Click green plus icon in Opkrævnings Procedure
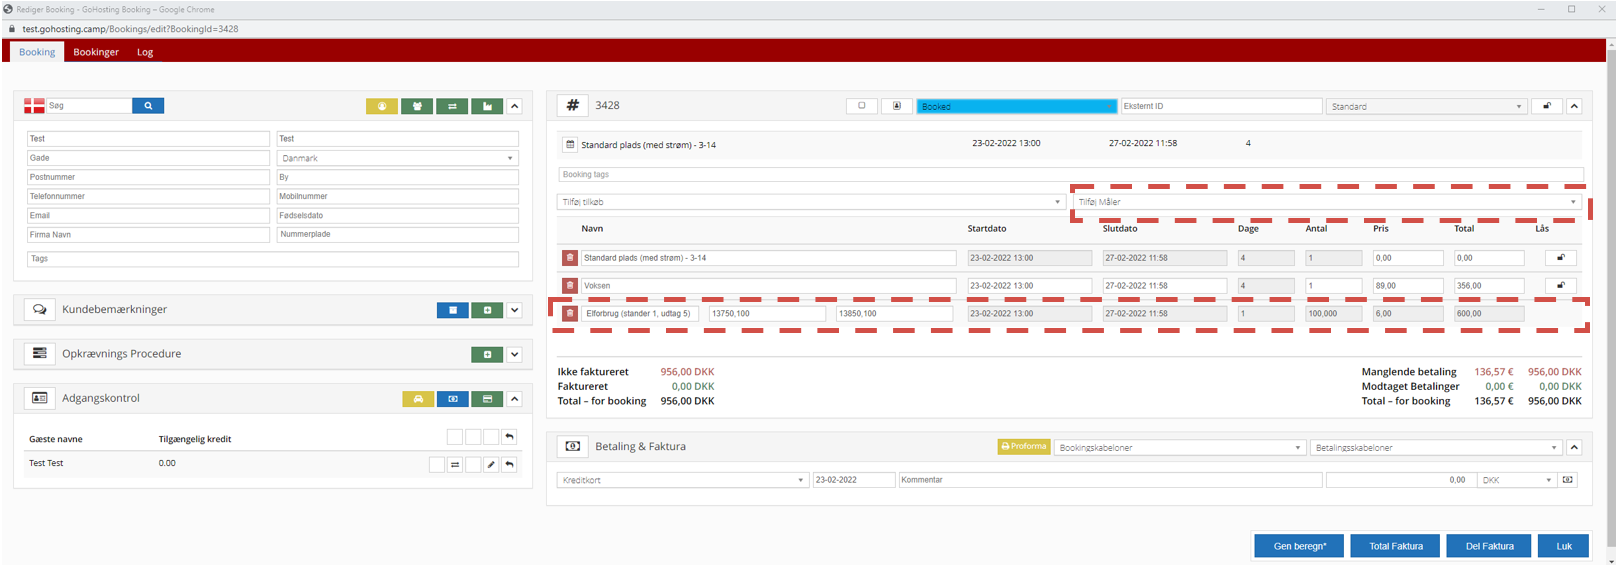Image resolution: width=1617 pixels, height=565 pixels. click(487, 355)
